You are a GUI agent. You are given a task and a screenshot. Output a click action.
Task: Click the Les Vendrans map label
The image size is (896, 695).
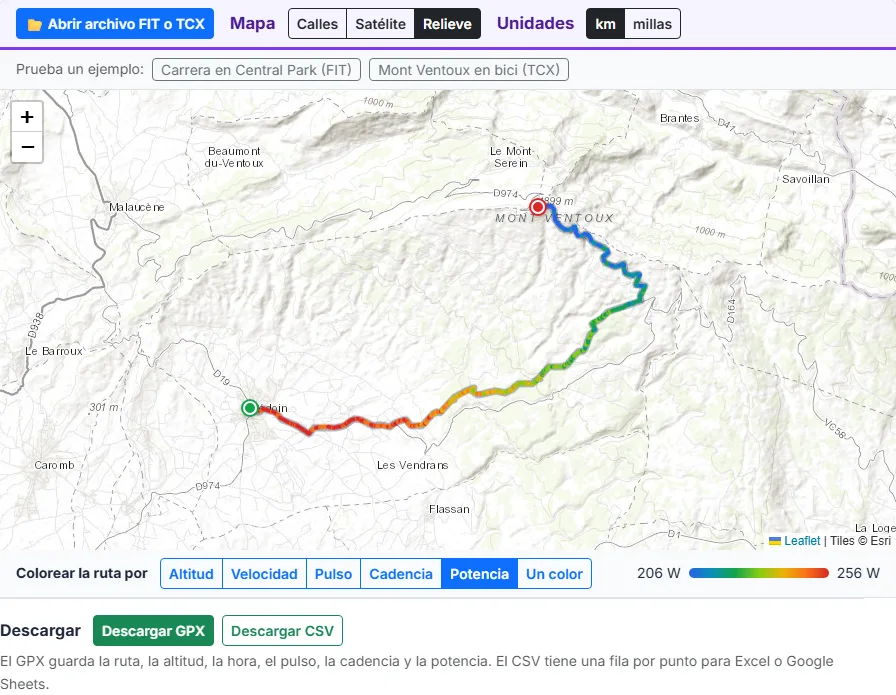coord(413,465)
